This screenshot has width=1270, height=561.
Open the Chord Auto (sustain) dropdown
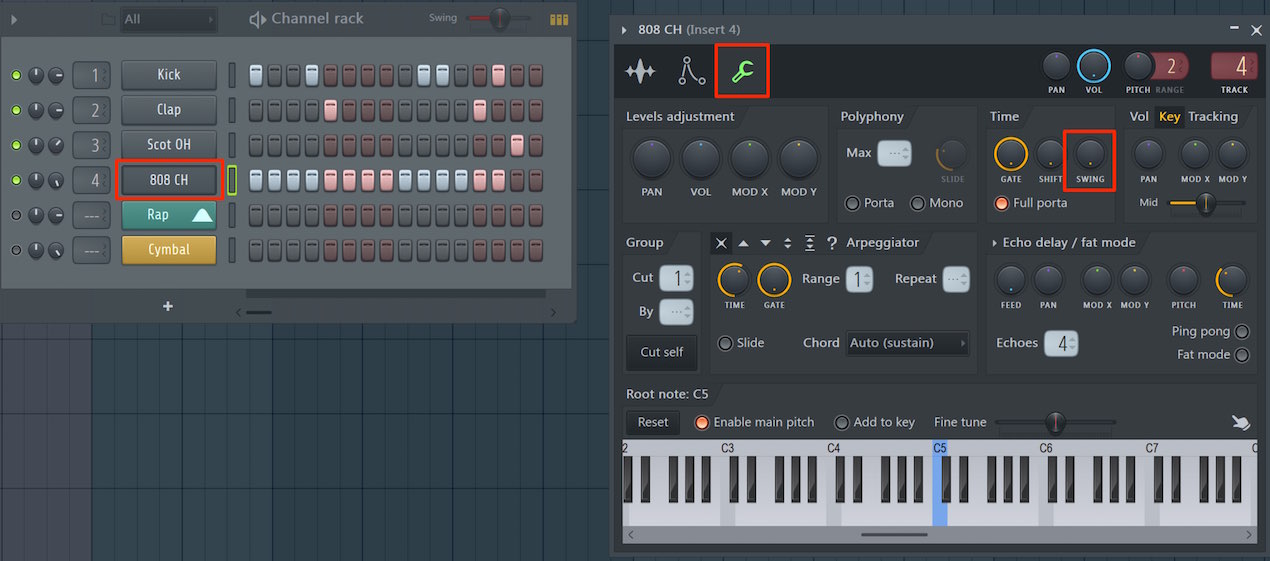coord(908,343)
